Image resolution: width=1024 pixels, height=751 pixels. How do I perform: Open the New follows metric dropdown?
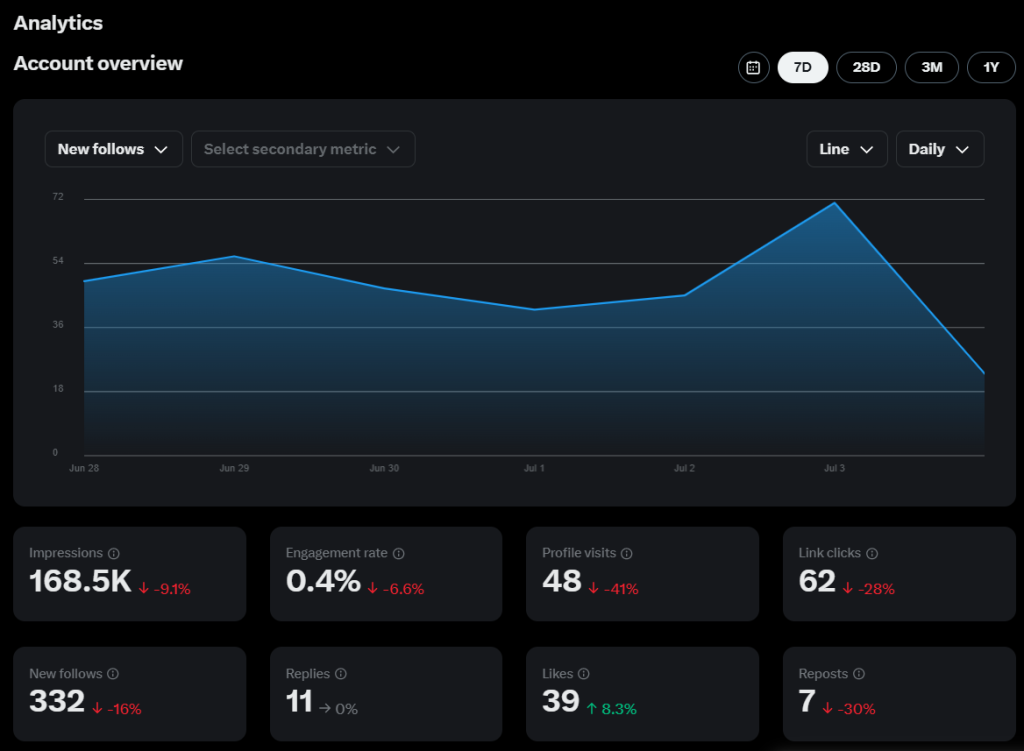click(x=113, y=148)
